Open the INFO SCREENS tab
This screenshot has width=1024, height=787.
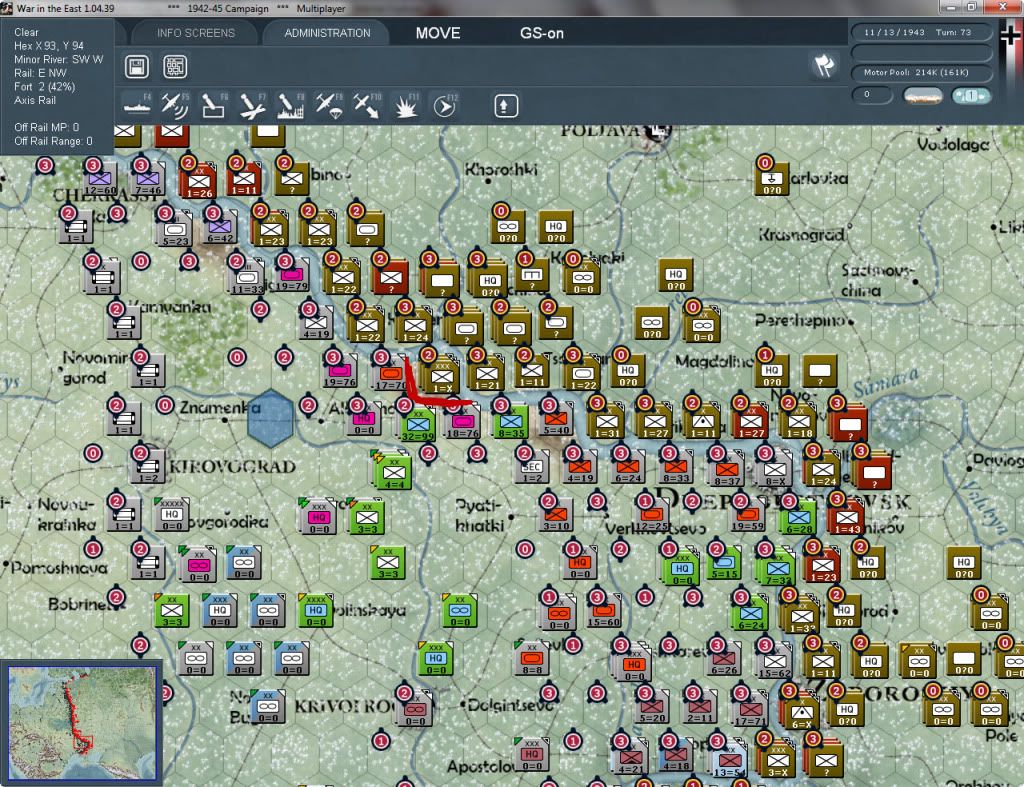195,33
